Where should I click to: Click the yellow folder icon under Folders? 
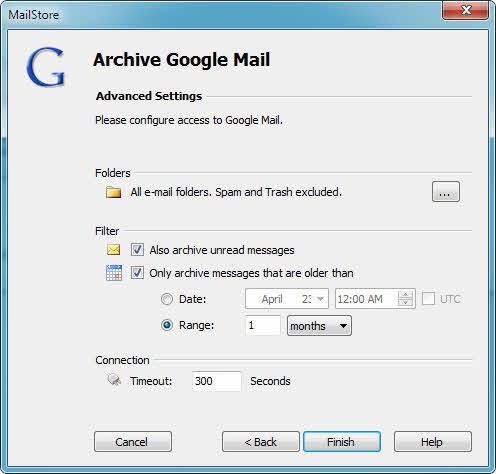coord(113,192)
